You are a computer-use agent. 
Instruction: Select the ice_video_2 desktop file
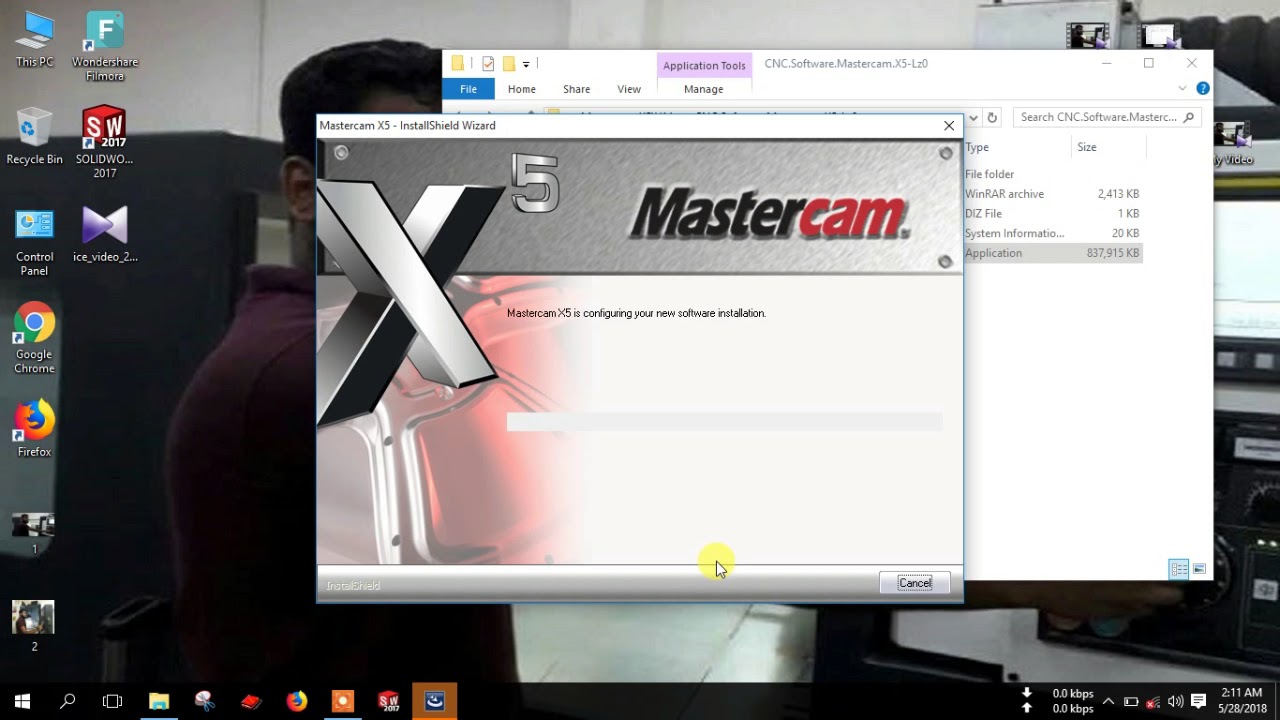105,234
